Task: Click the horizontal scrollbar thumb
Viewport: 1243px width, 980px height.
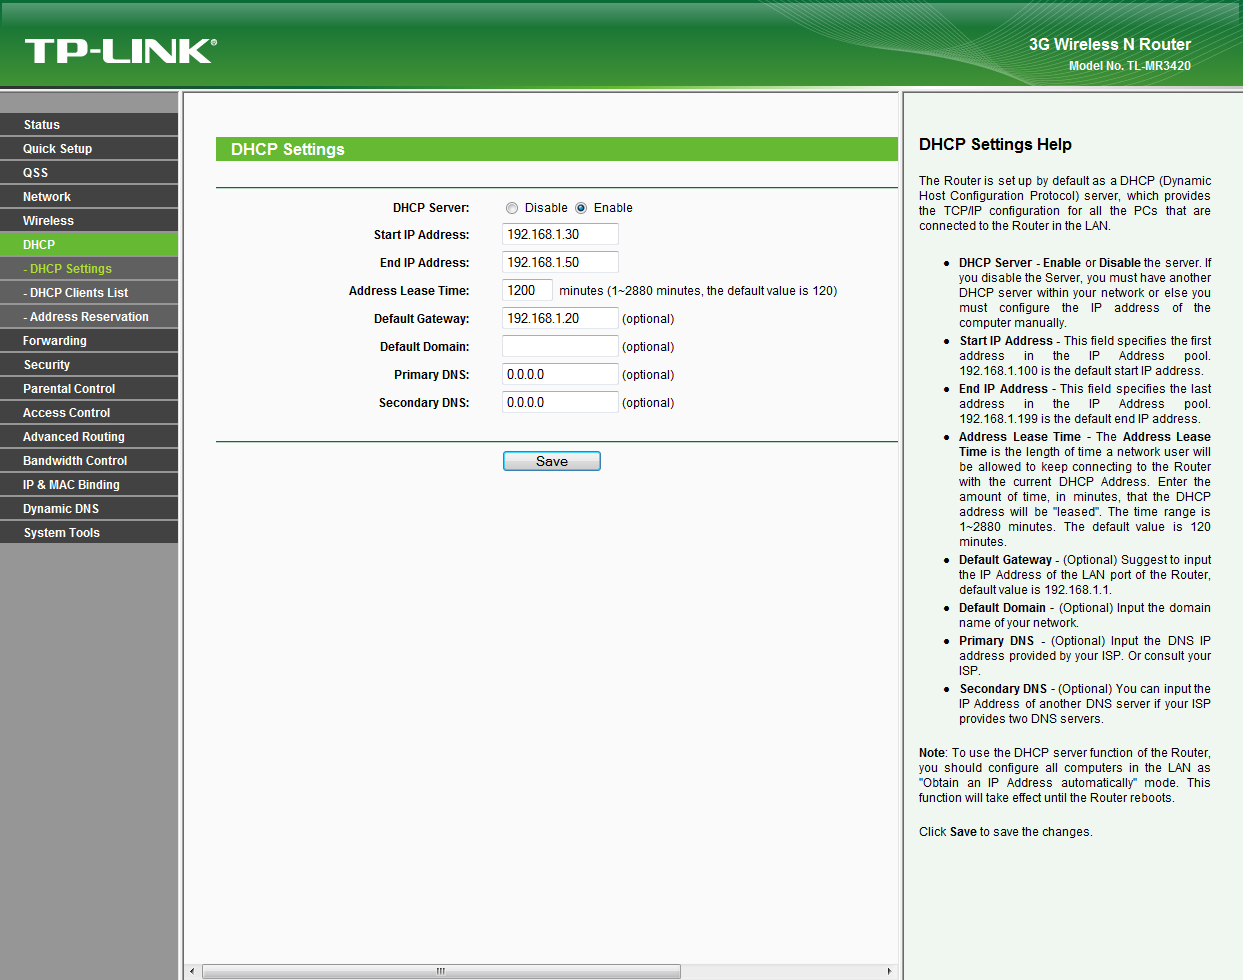Action: pyautogui.click(x=441, y=971)
